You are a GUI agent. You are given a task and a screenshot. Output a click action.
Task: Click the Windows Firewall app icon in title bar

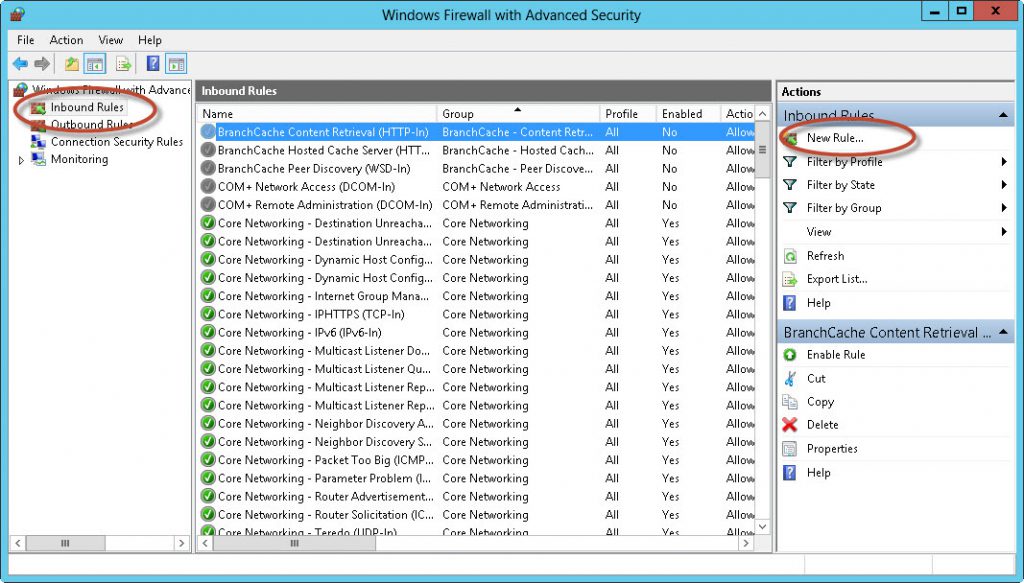18,14
